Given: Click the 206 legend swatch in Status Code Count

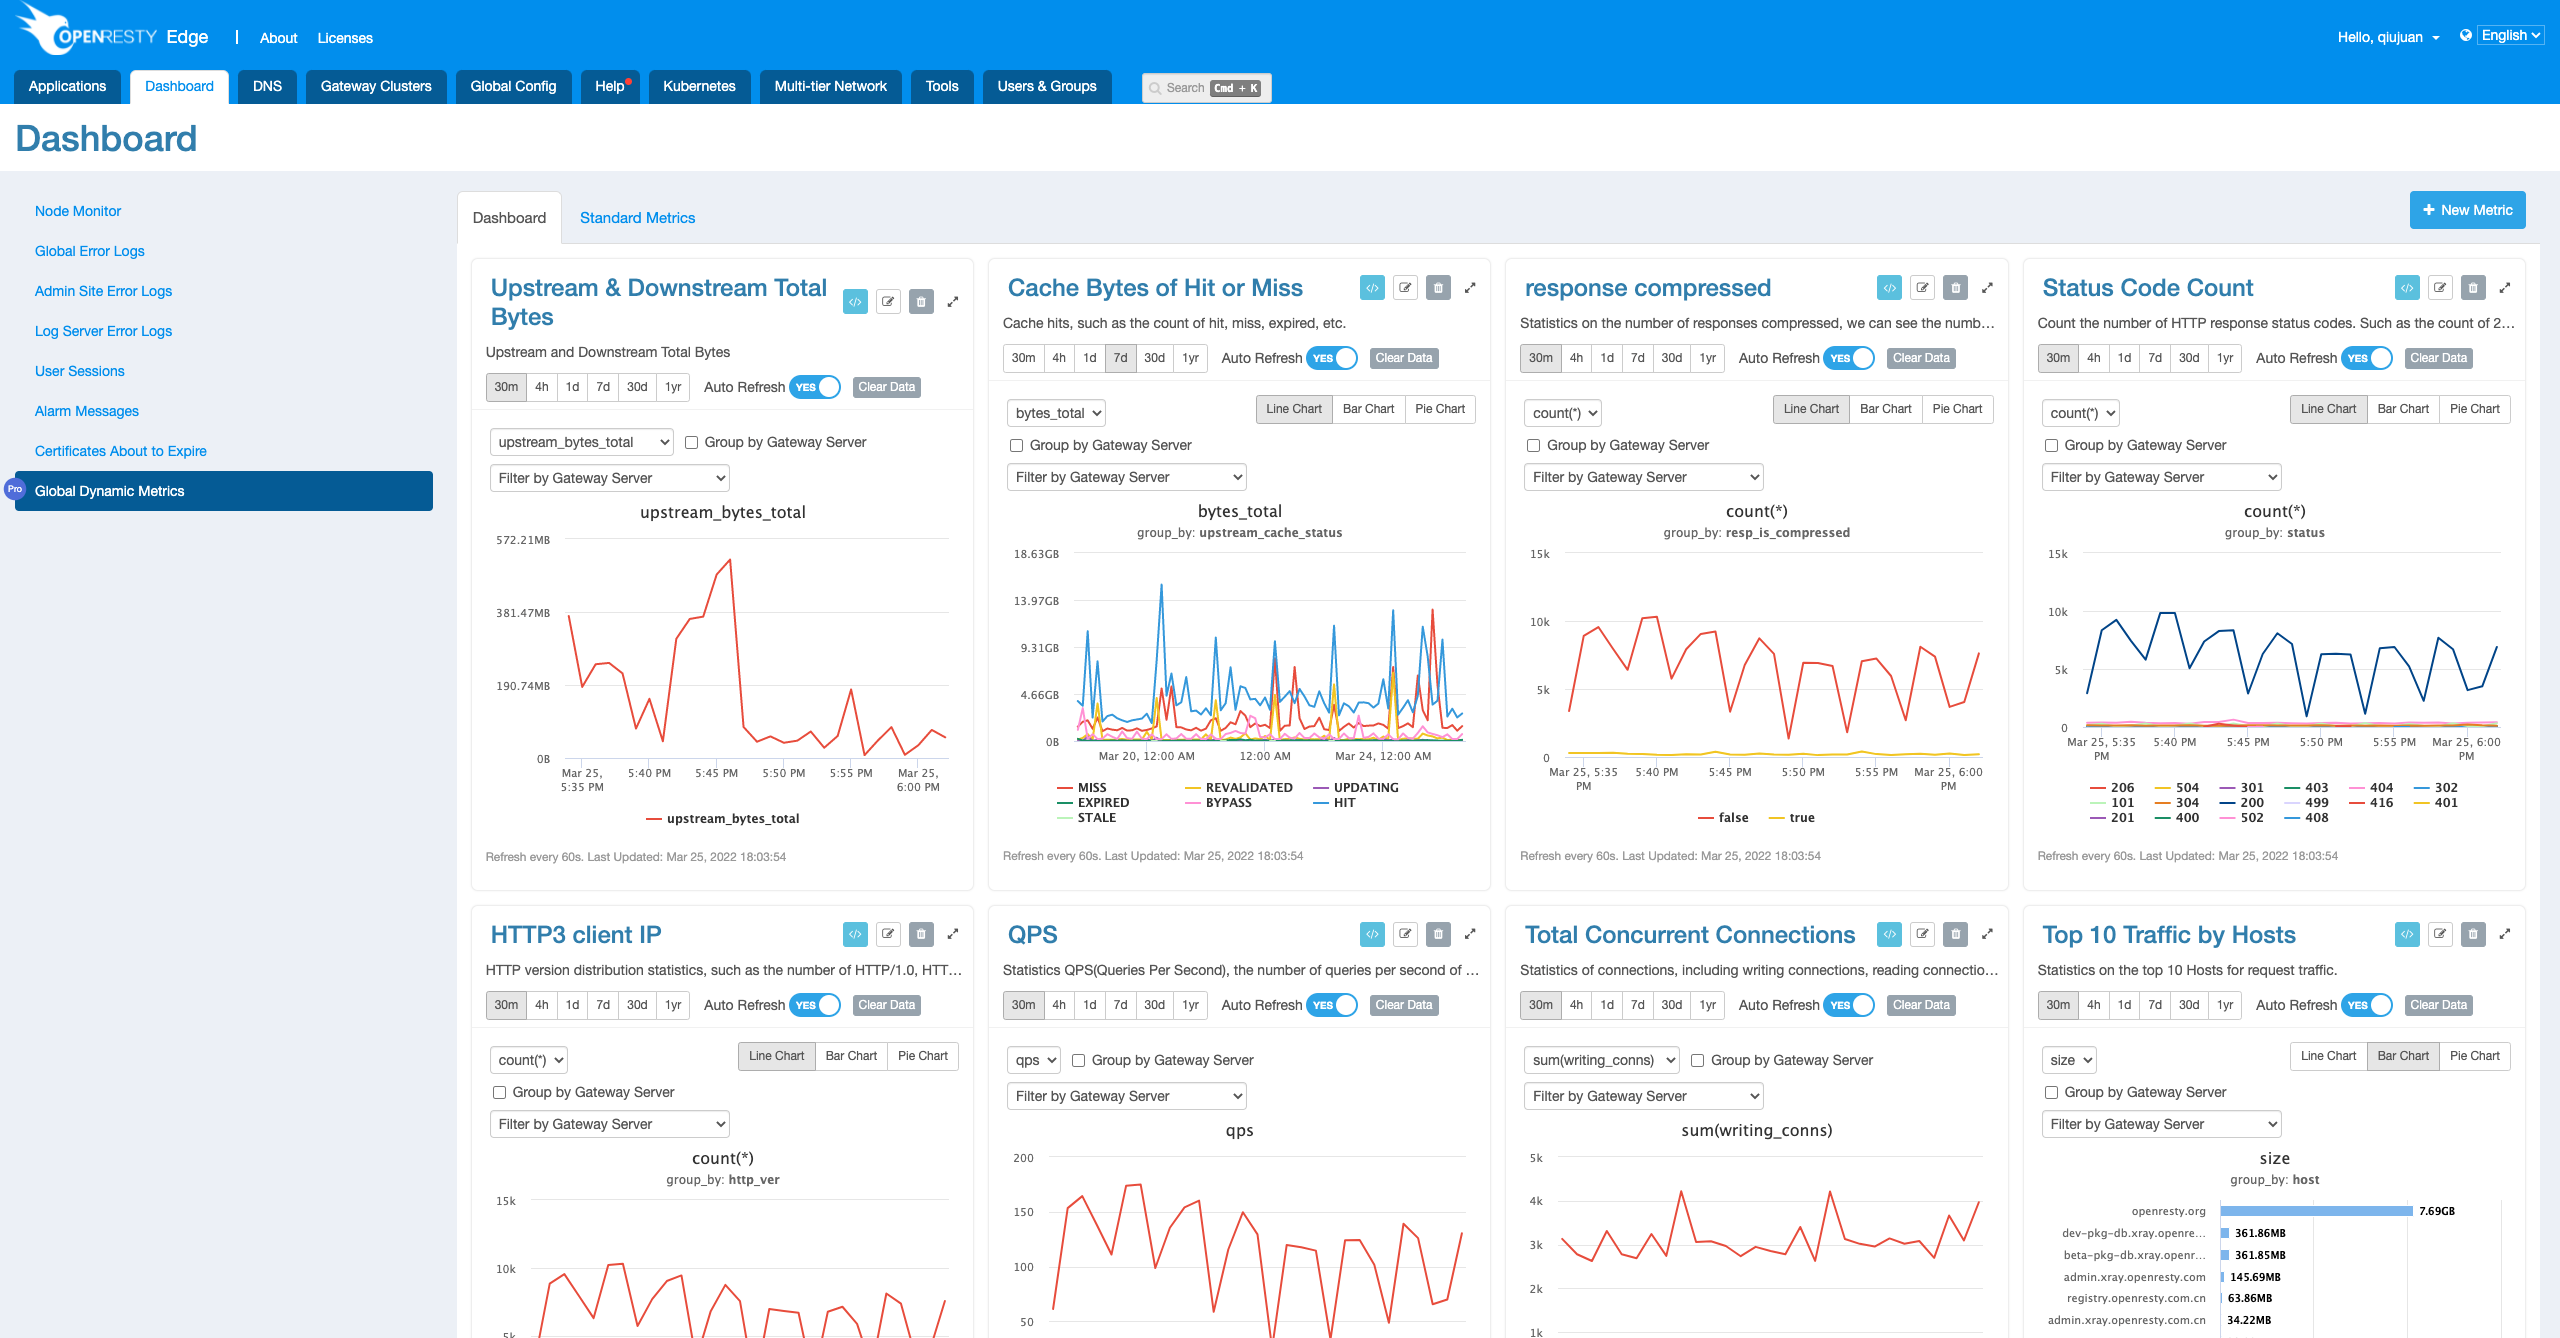Looking at the screenshot, I should click(2098, 788).
